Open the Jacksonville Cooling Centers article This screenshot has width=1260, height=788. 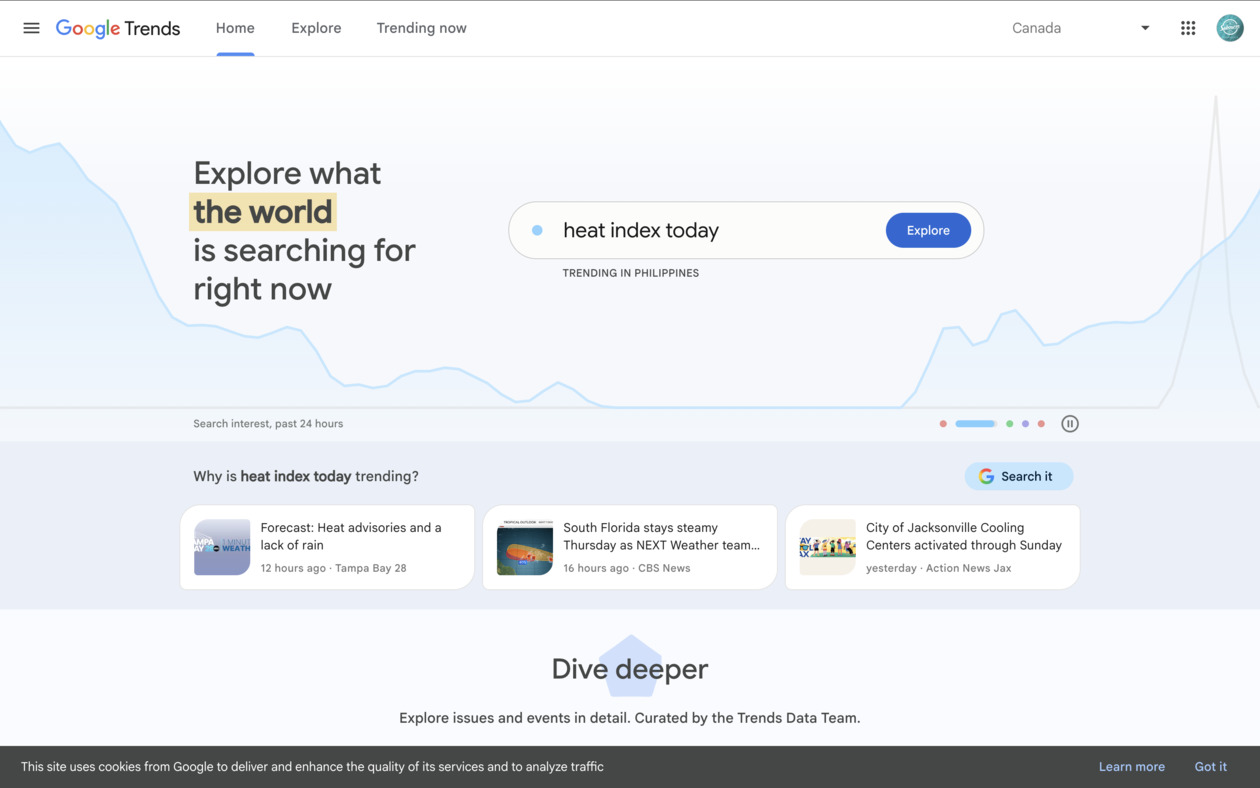click(x=933, y=547)
